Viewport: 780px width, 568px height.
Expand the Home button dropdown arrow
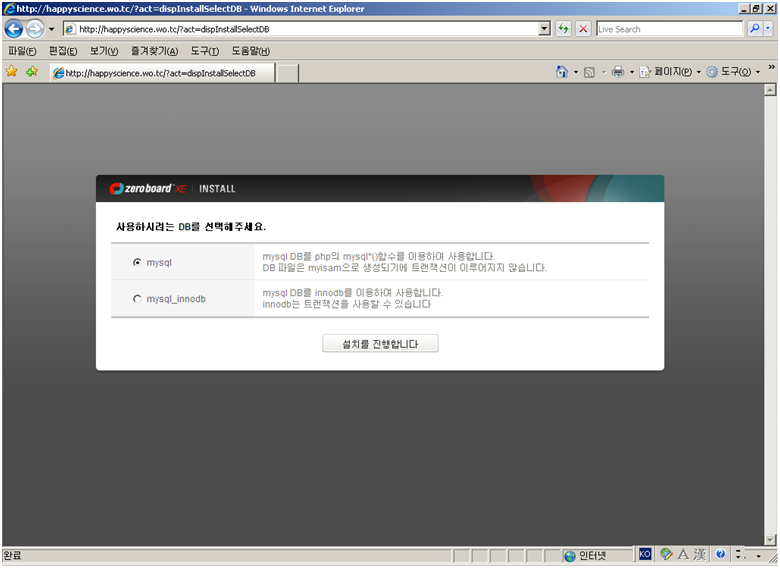tap(576, 73)
